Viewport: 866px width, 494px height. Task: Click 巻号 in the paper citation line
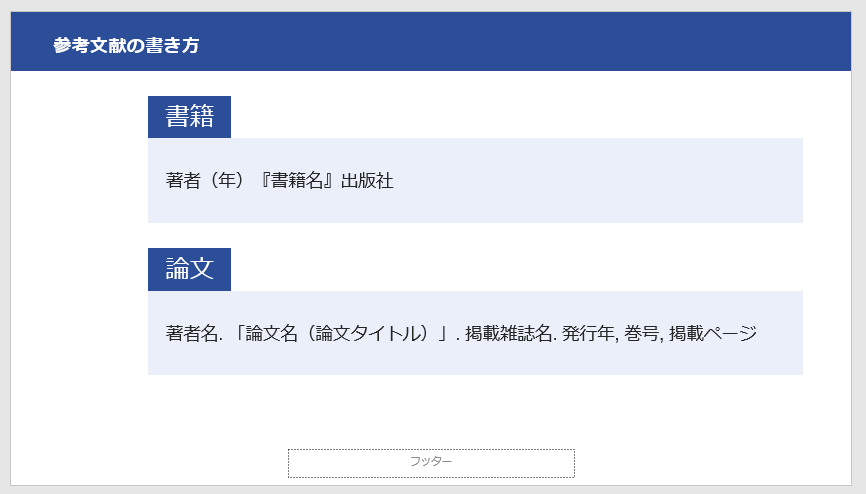(x=641, y=333)
